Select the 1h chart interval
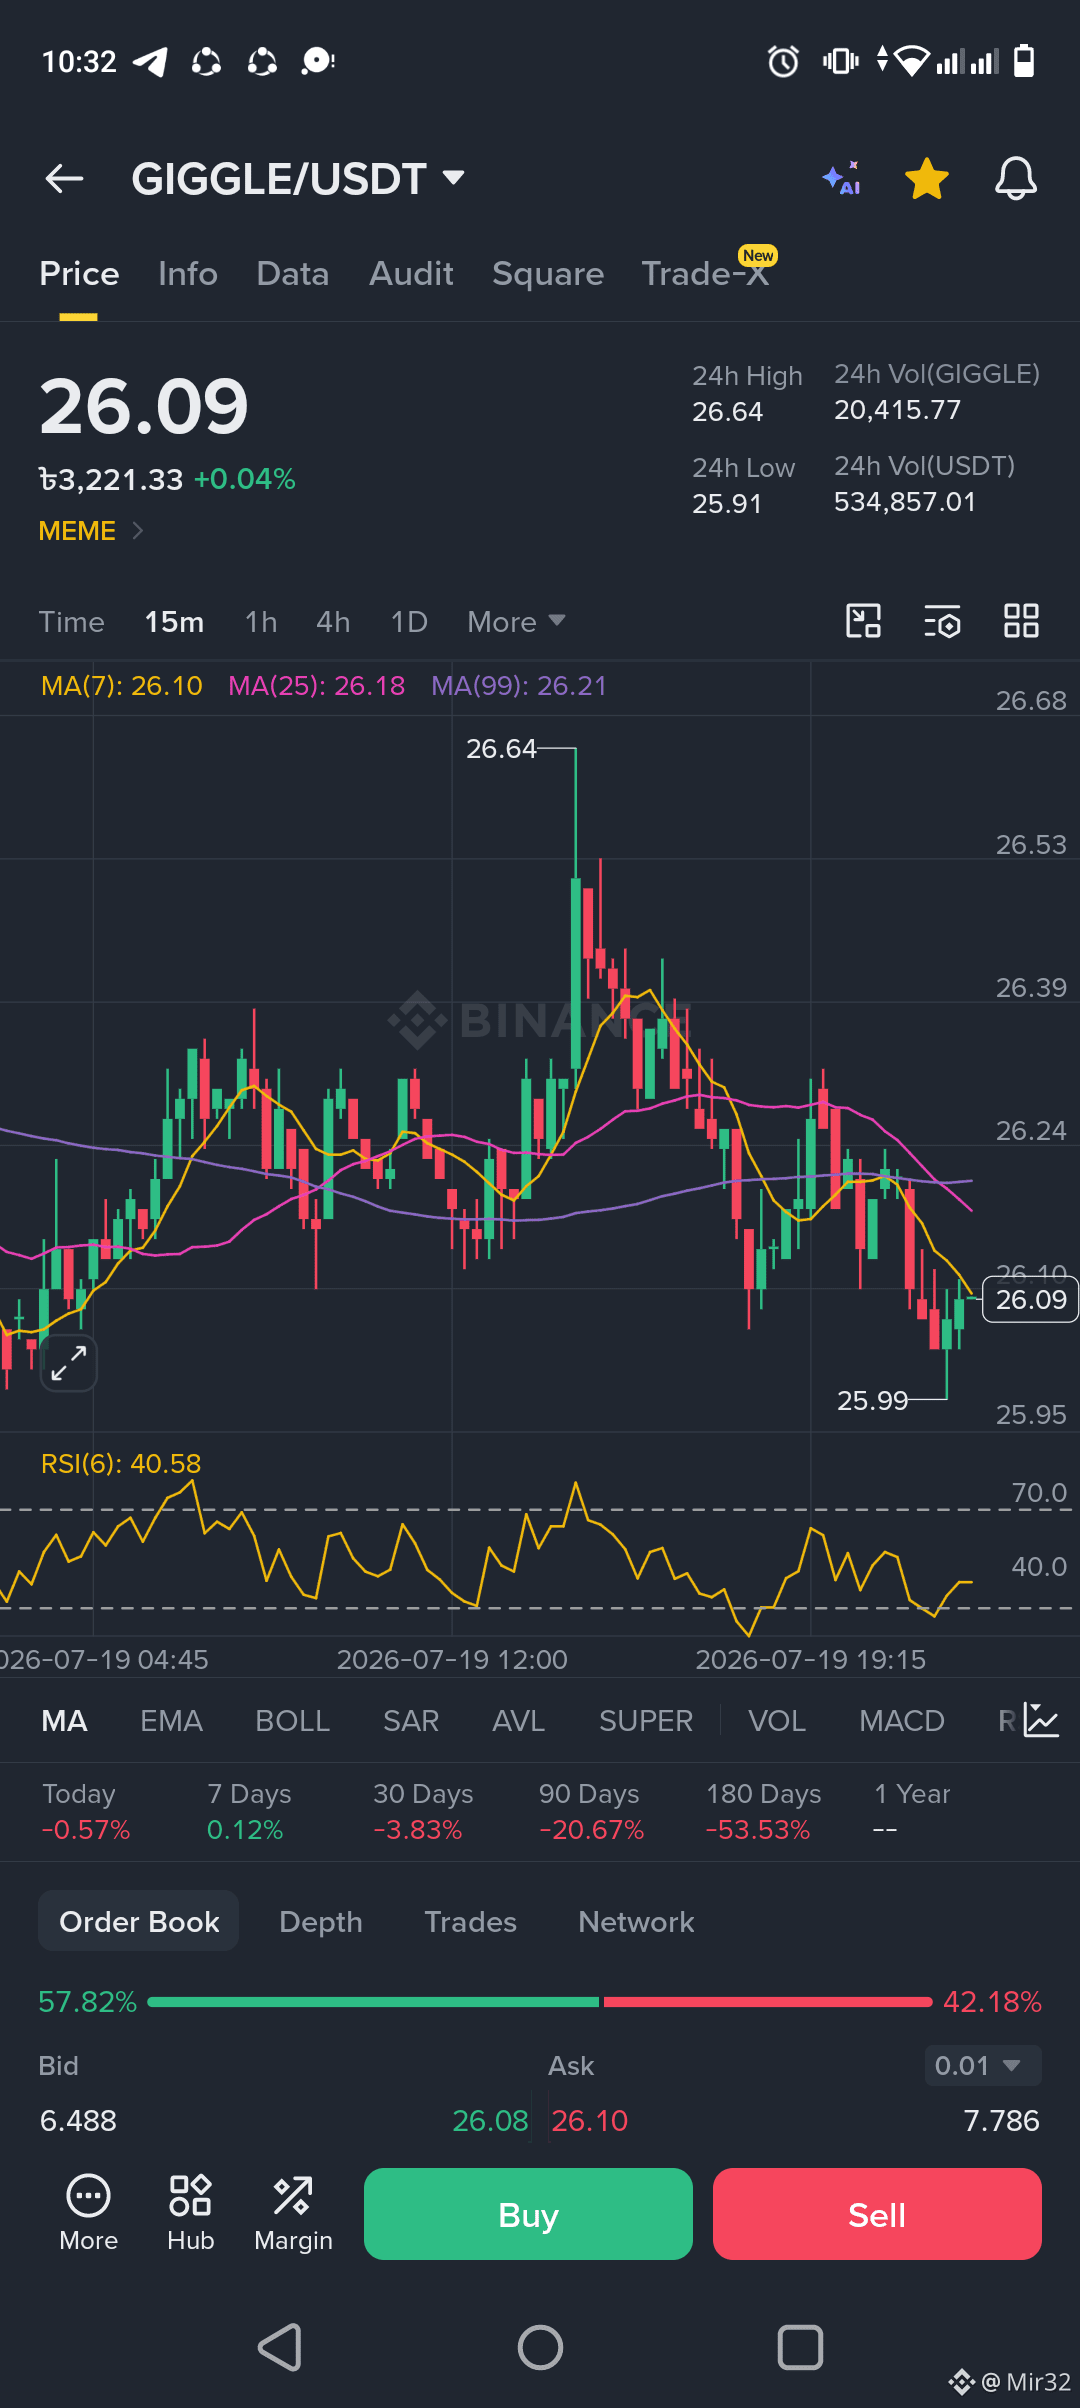The width and height of the screenshot is (1080, 2408). (x=261, y=622)
